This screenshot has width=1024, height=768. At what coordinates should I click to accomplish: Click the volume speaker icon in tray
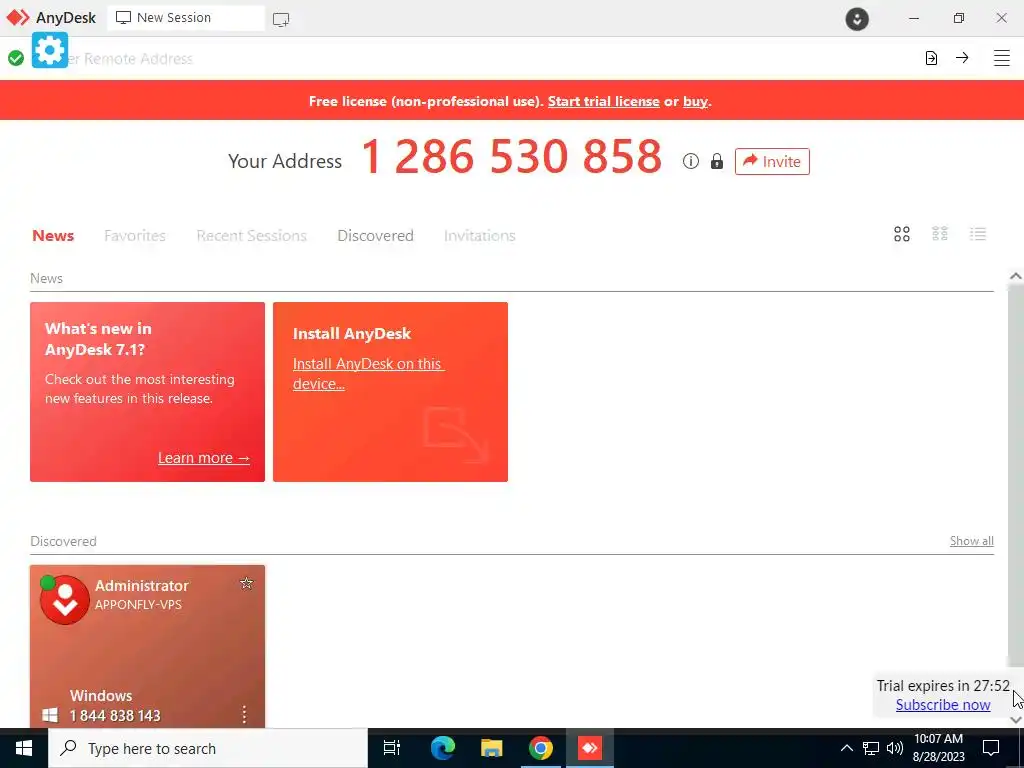point(895,748)
